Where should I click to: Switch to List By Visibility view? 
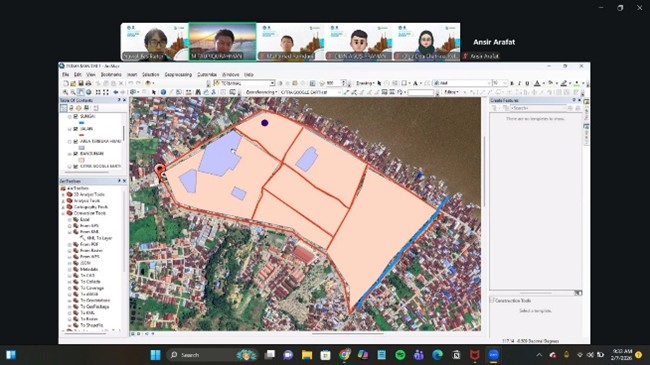[x=78, y=108]
